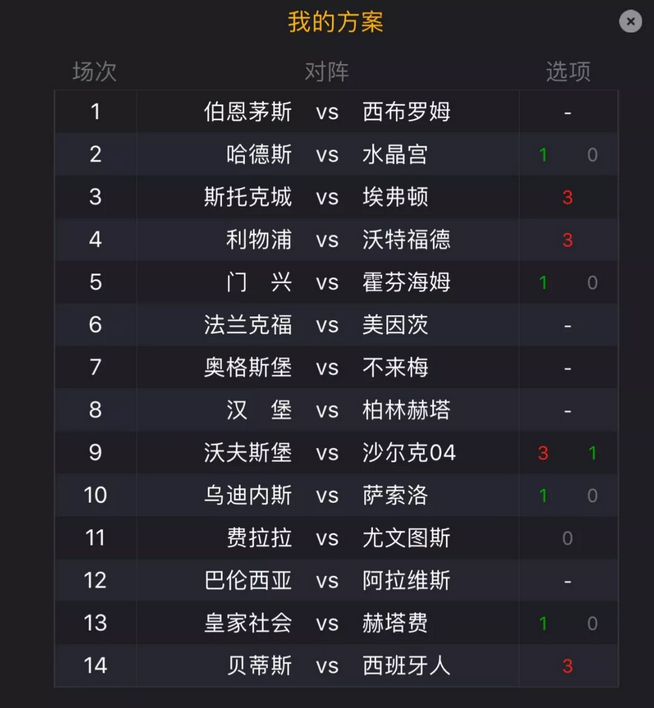Click option 0 for 乌迪内斯 vs 萨索洛

click(593, 496)
